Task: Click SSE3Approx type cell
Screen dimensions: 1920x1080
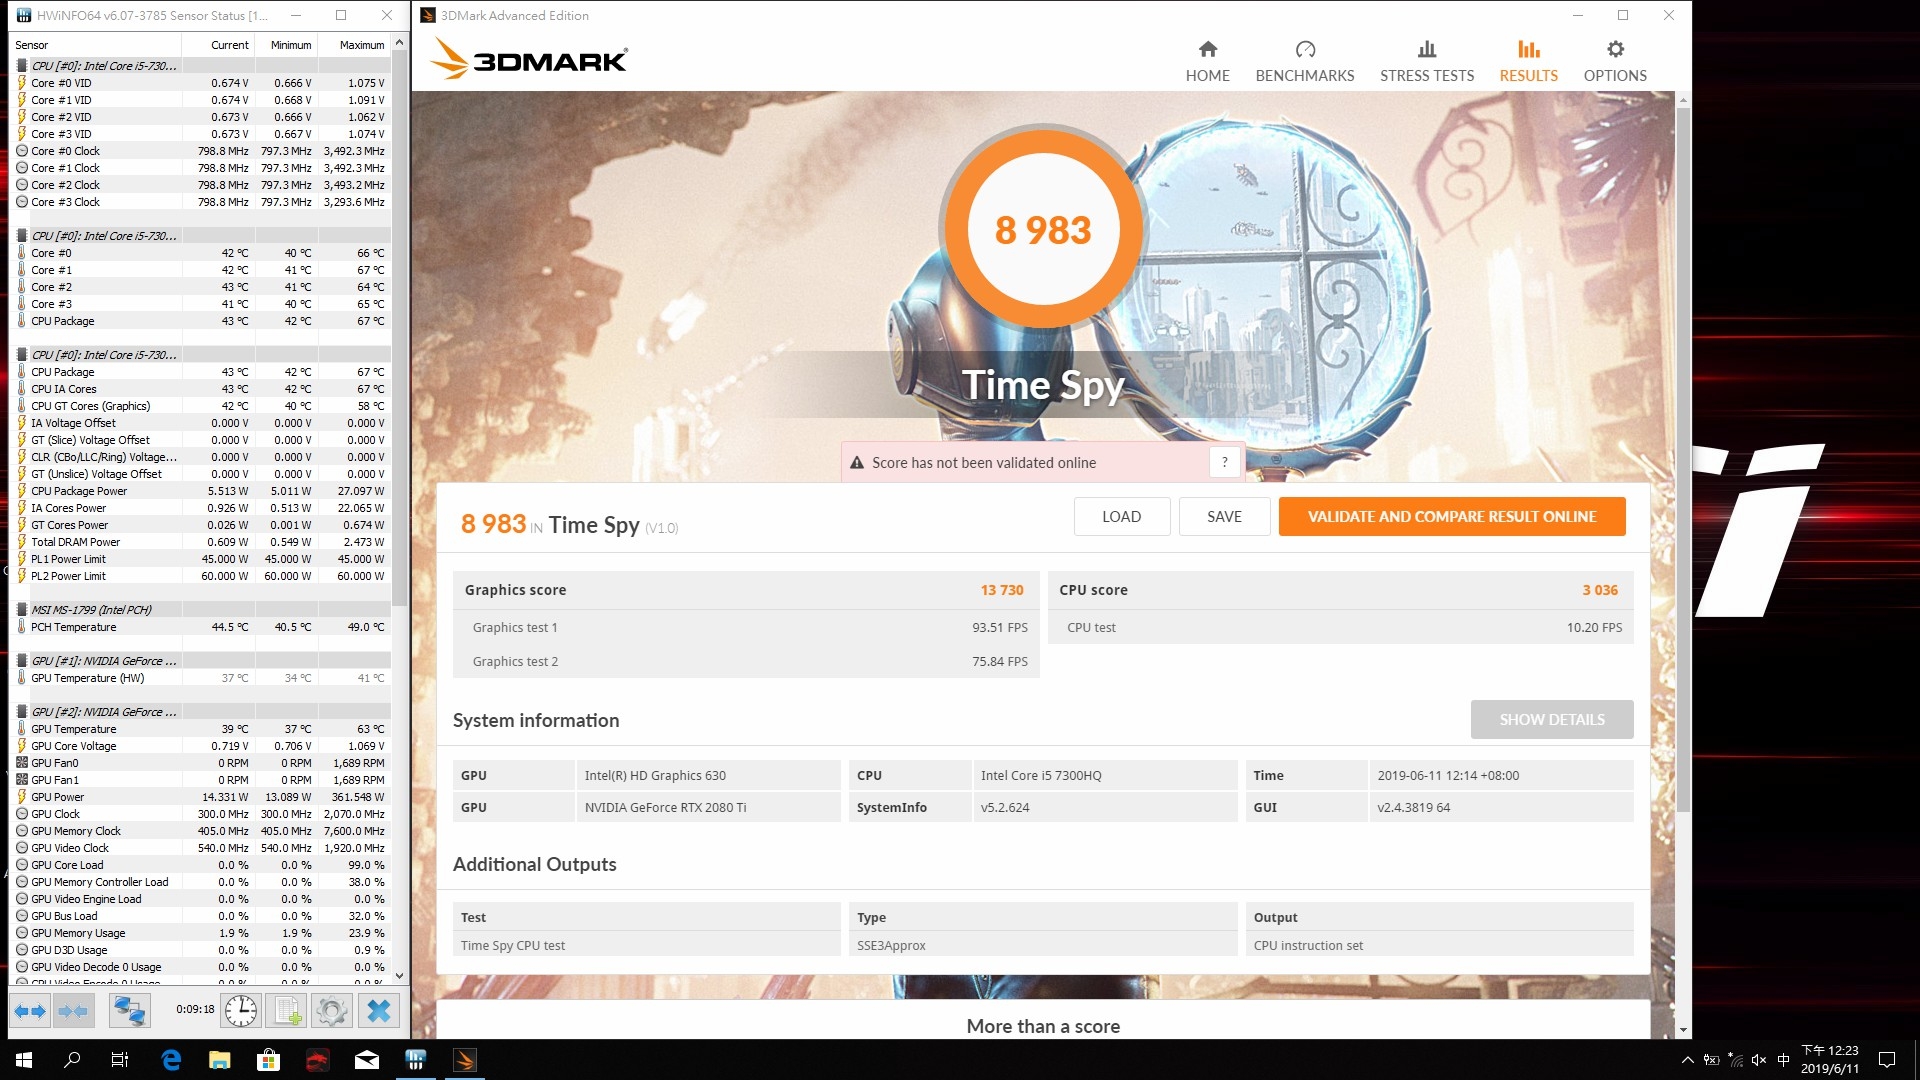Action: 1043,945
